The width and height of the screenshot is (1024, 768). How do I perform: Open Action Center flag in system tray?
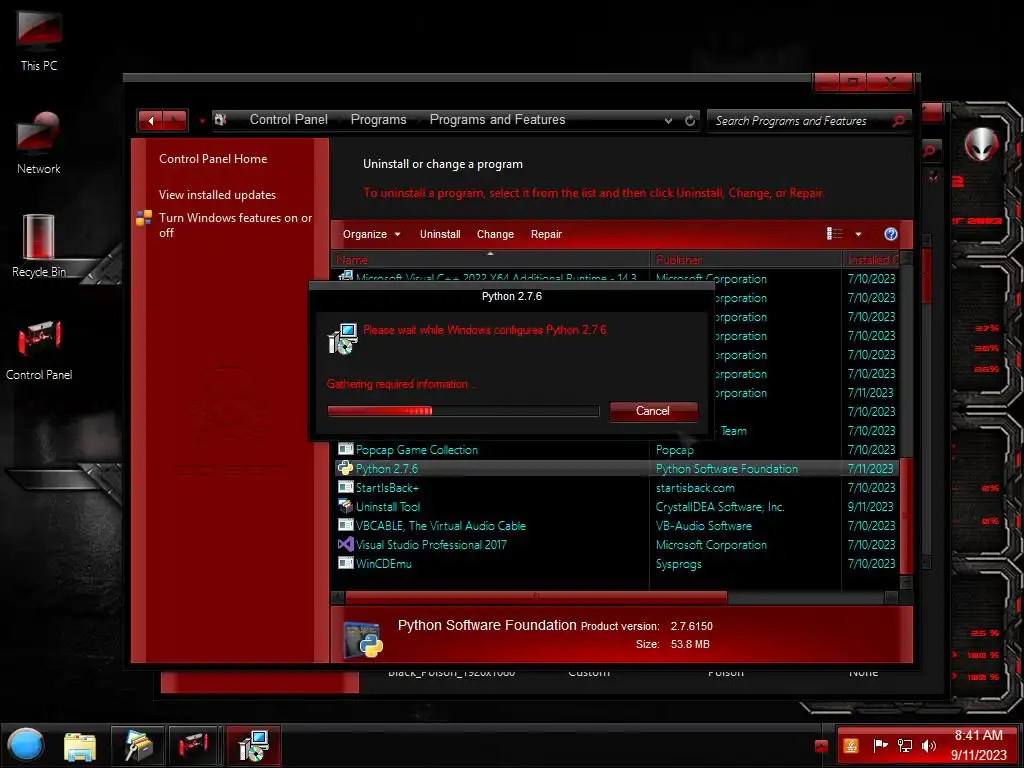[x=880, y=746]
